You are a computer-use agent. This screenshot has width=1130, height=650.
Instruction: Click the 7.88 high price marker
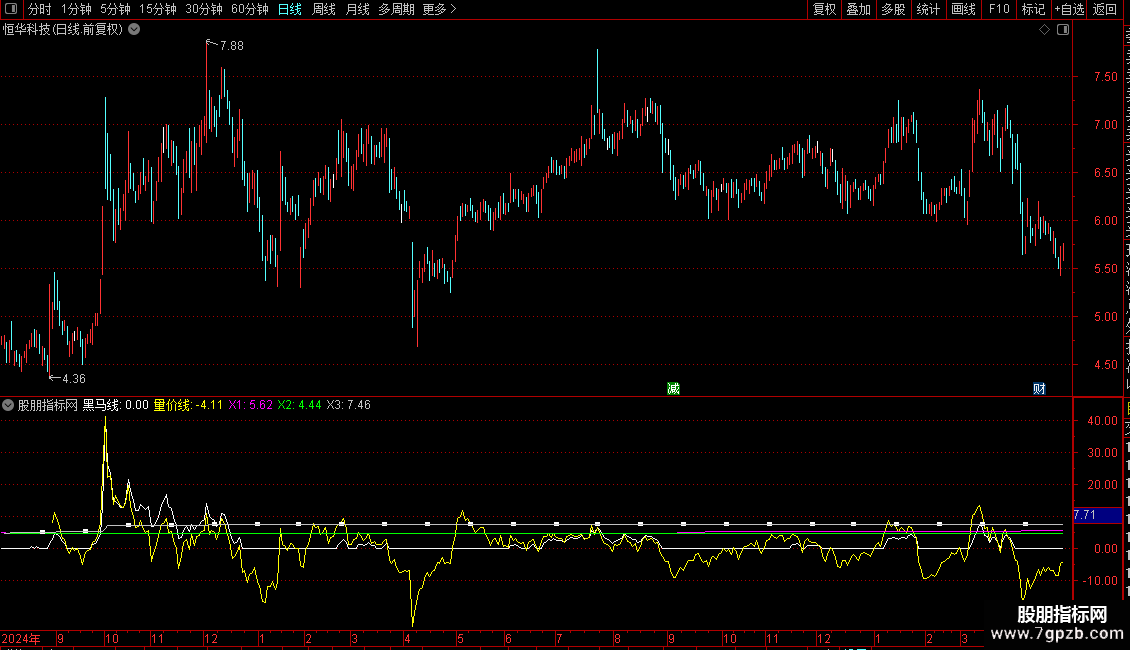pos(231,45)
